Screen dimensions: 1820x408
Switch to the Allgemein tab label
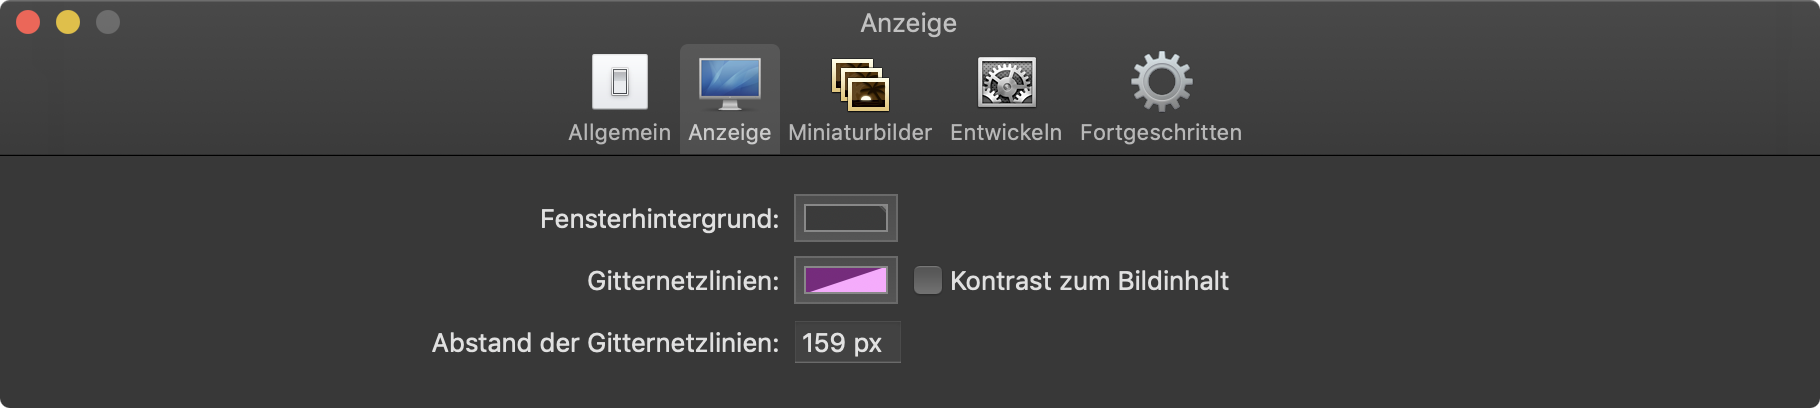click(x=619, y=133)
